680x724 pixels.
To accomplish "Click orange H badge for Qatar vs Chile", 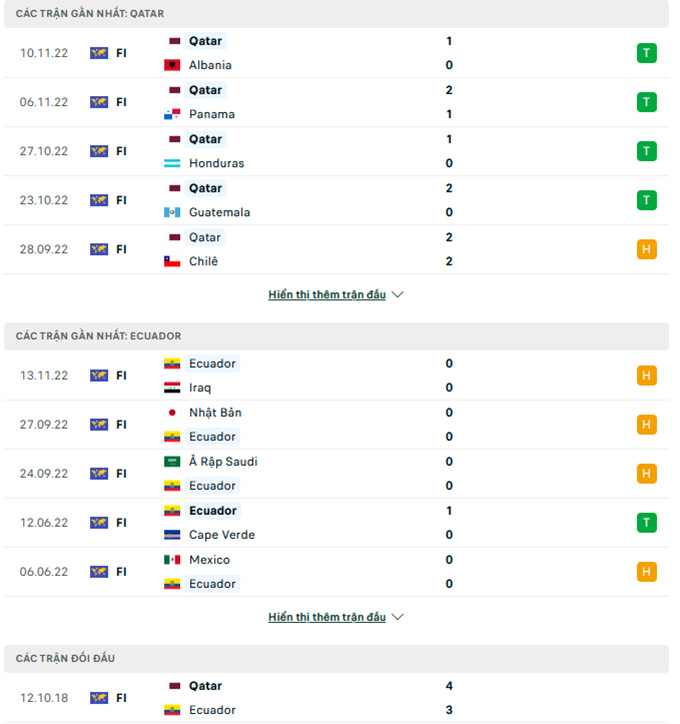I will coord(646,249).
